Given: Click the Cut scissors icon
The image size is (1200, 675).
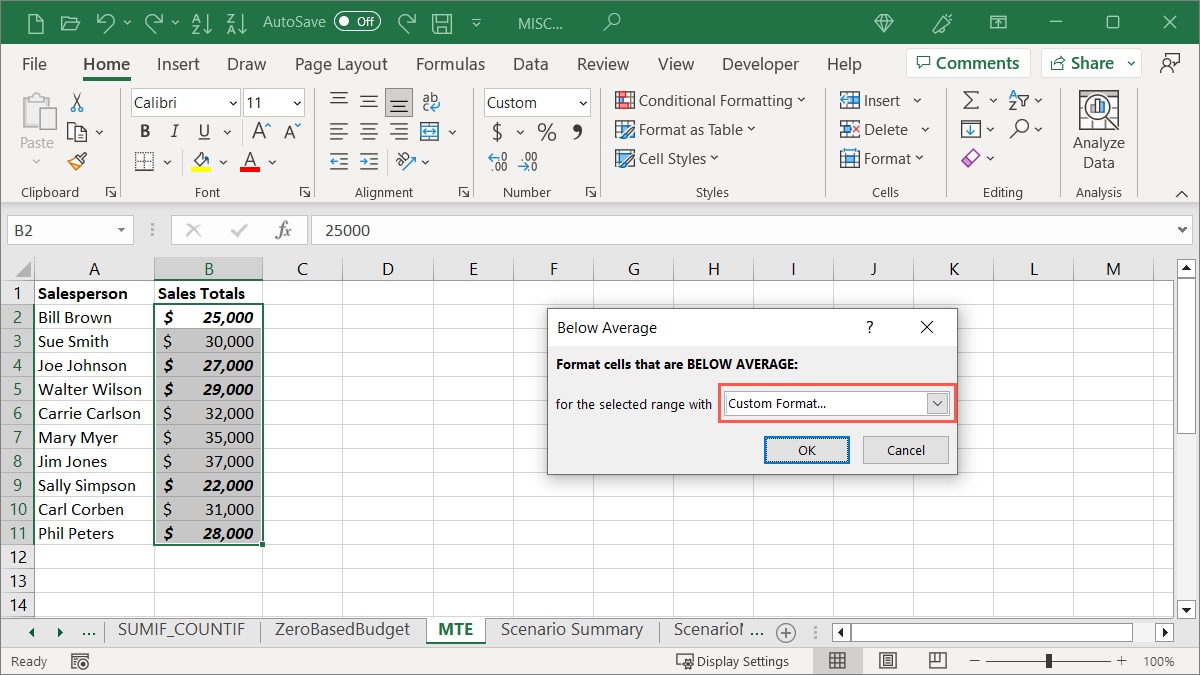Looking at the screenshot, I should 77,102.
